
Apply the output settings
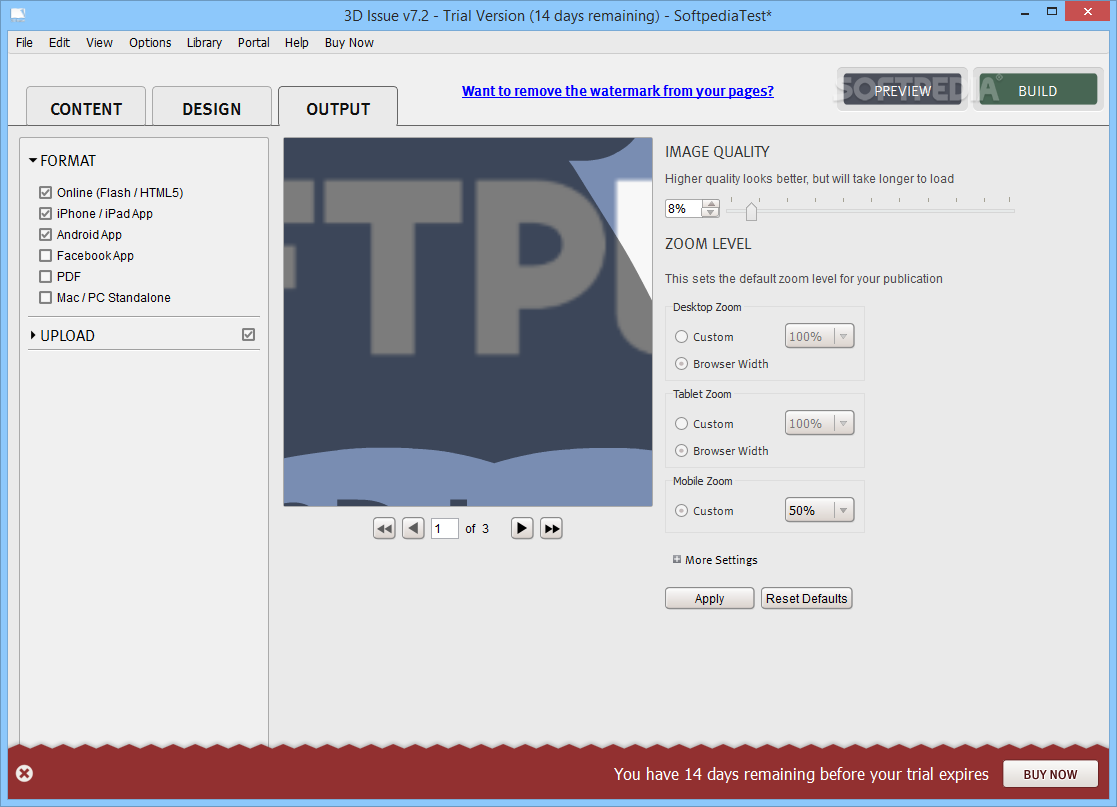(x=710, y=598)
